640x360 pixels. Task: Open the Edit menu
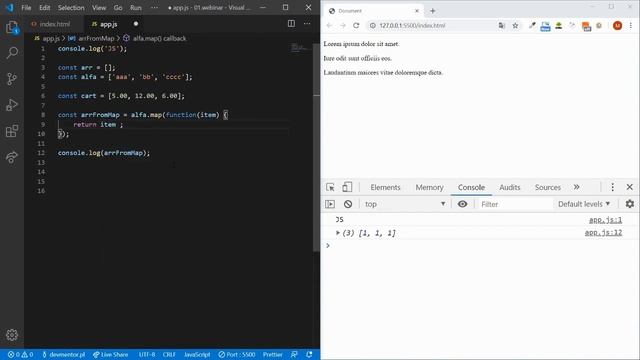point(44,8)
